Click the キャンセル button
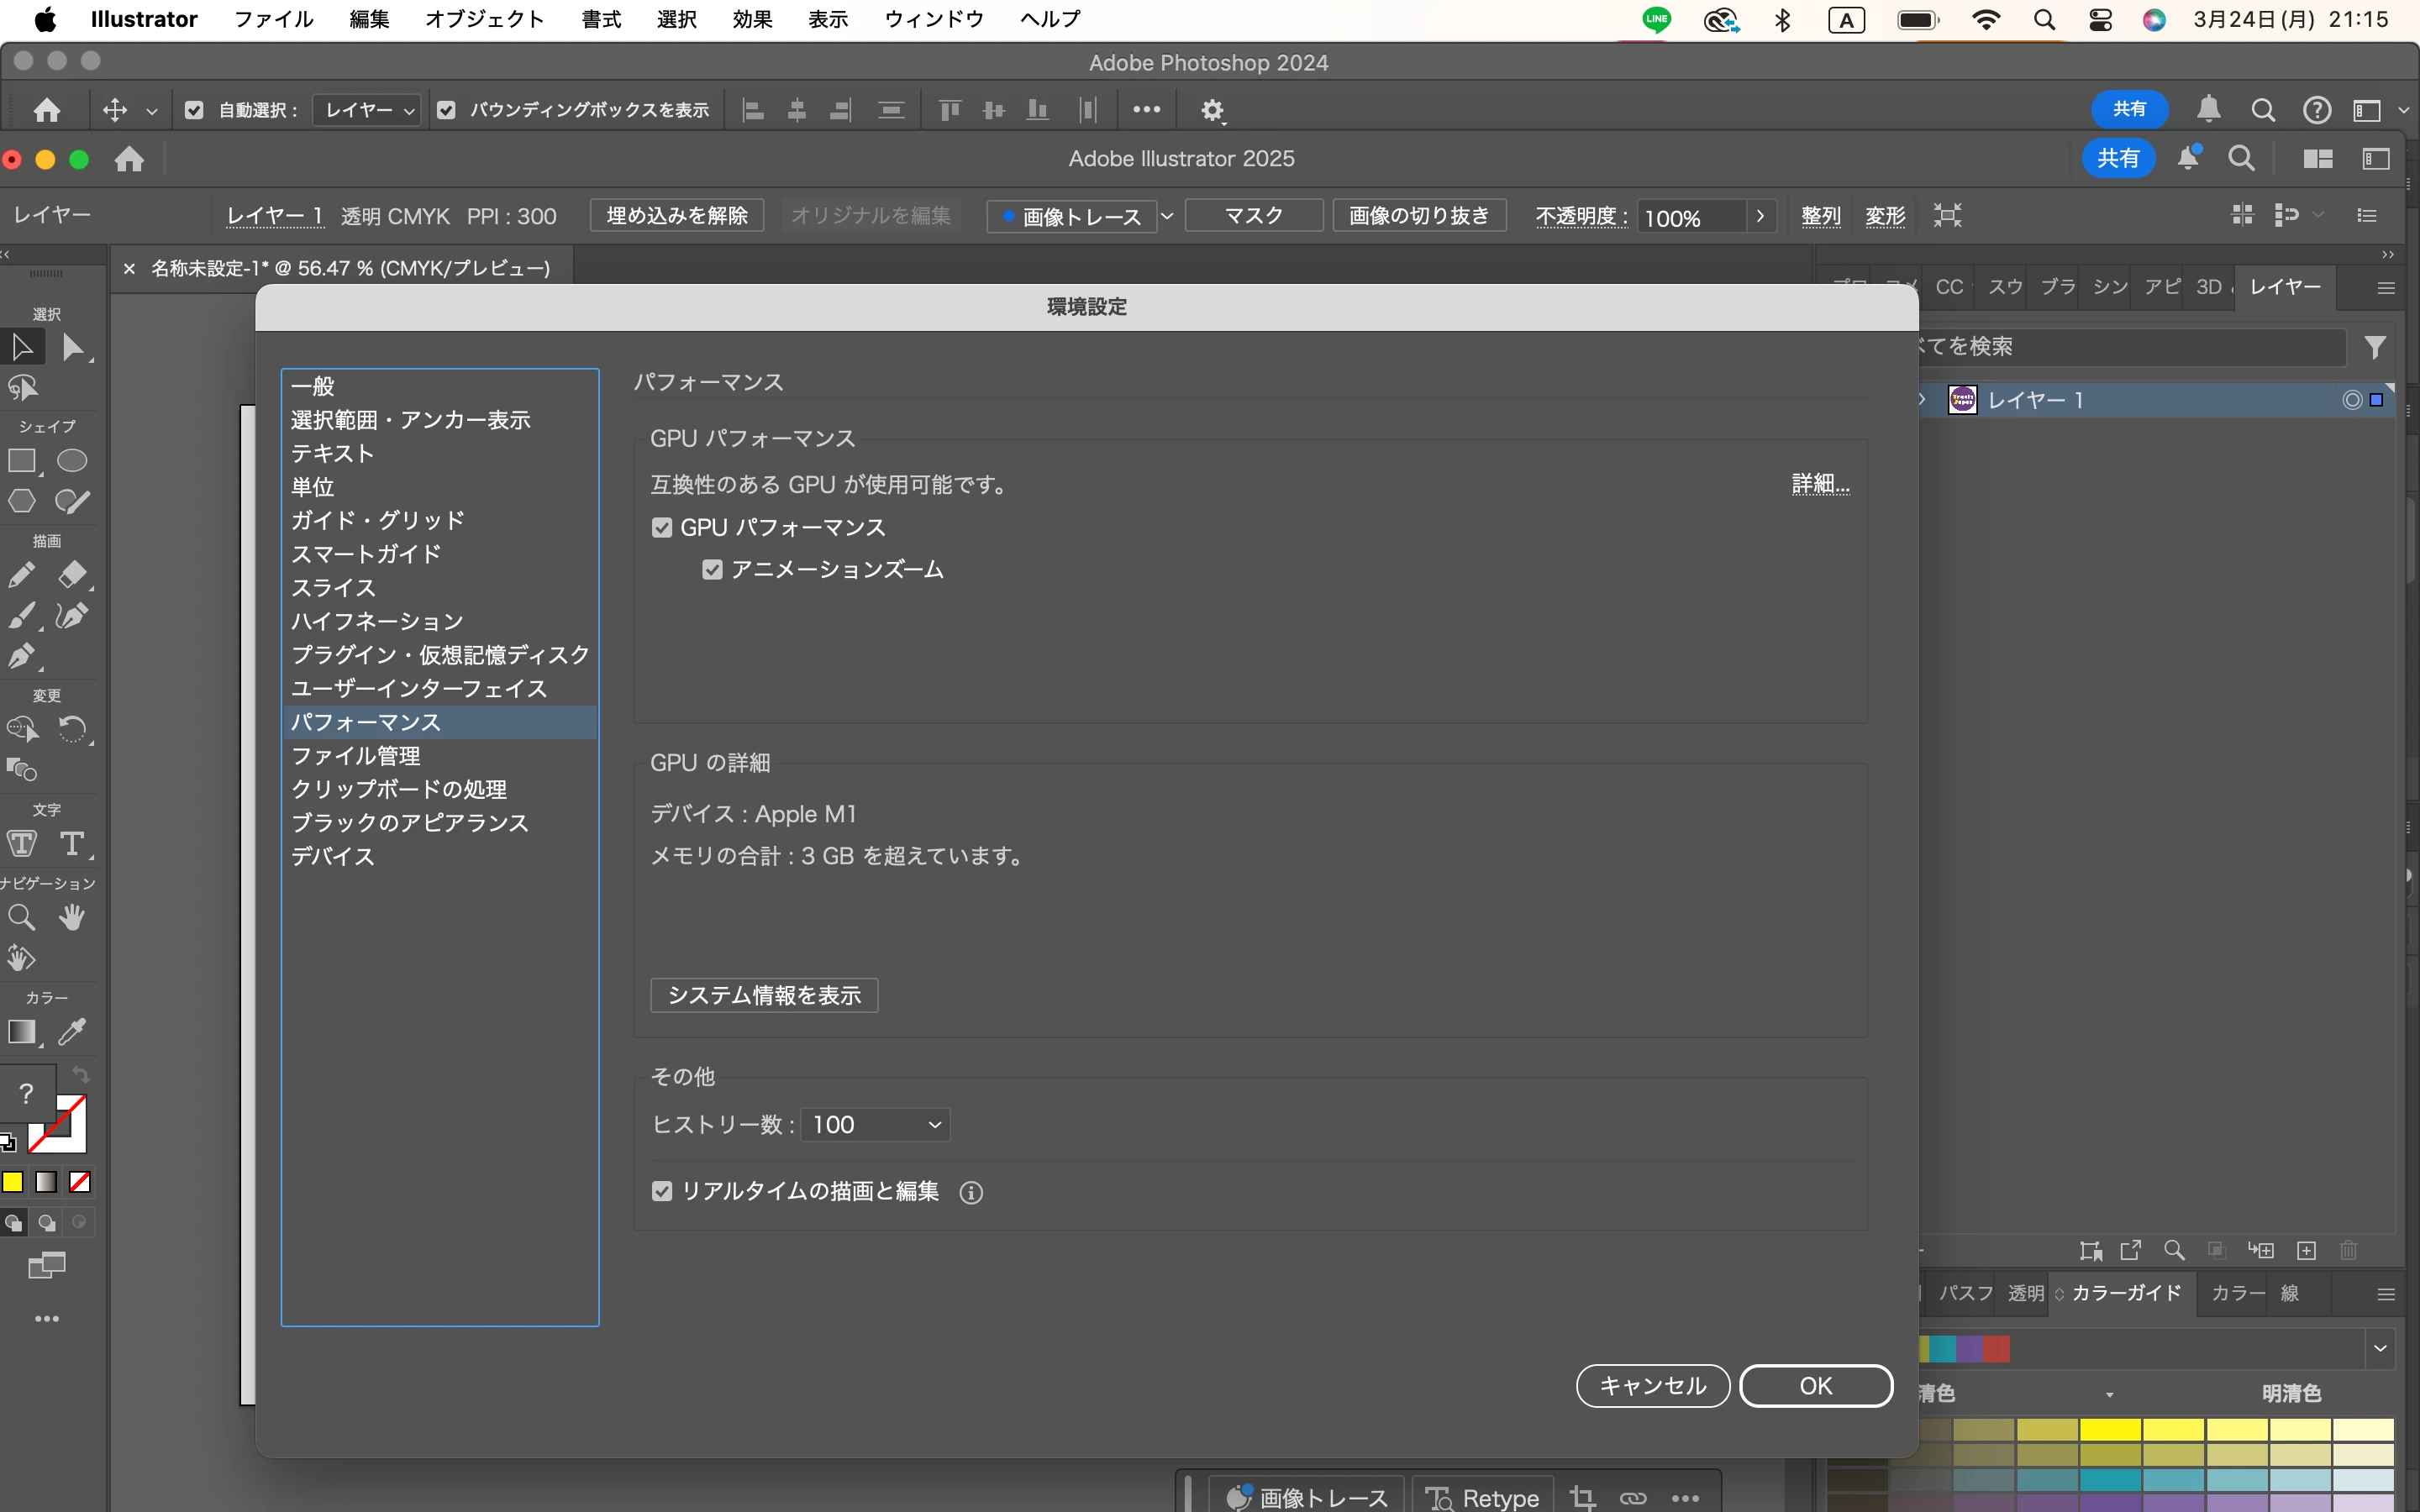 [x=1652, y=1386]
